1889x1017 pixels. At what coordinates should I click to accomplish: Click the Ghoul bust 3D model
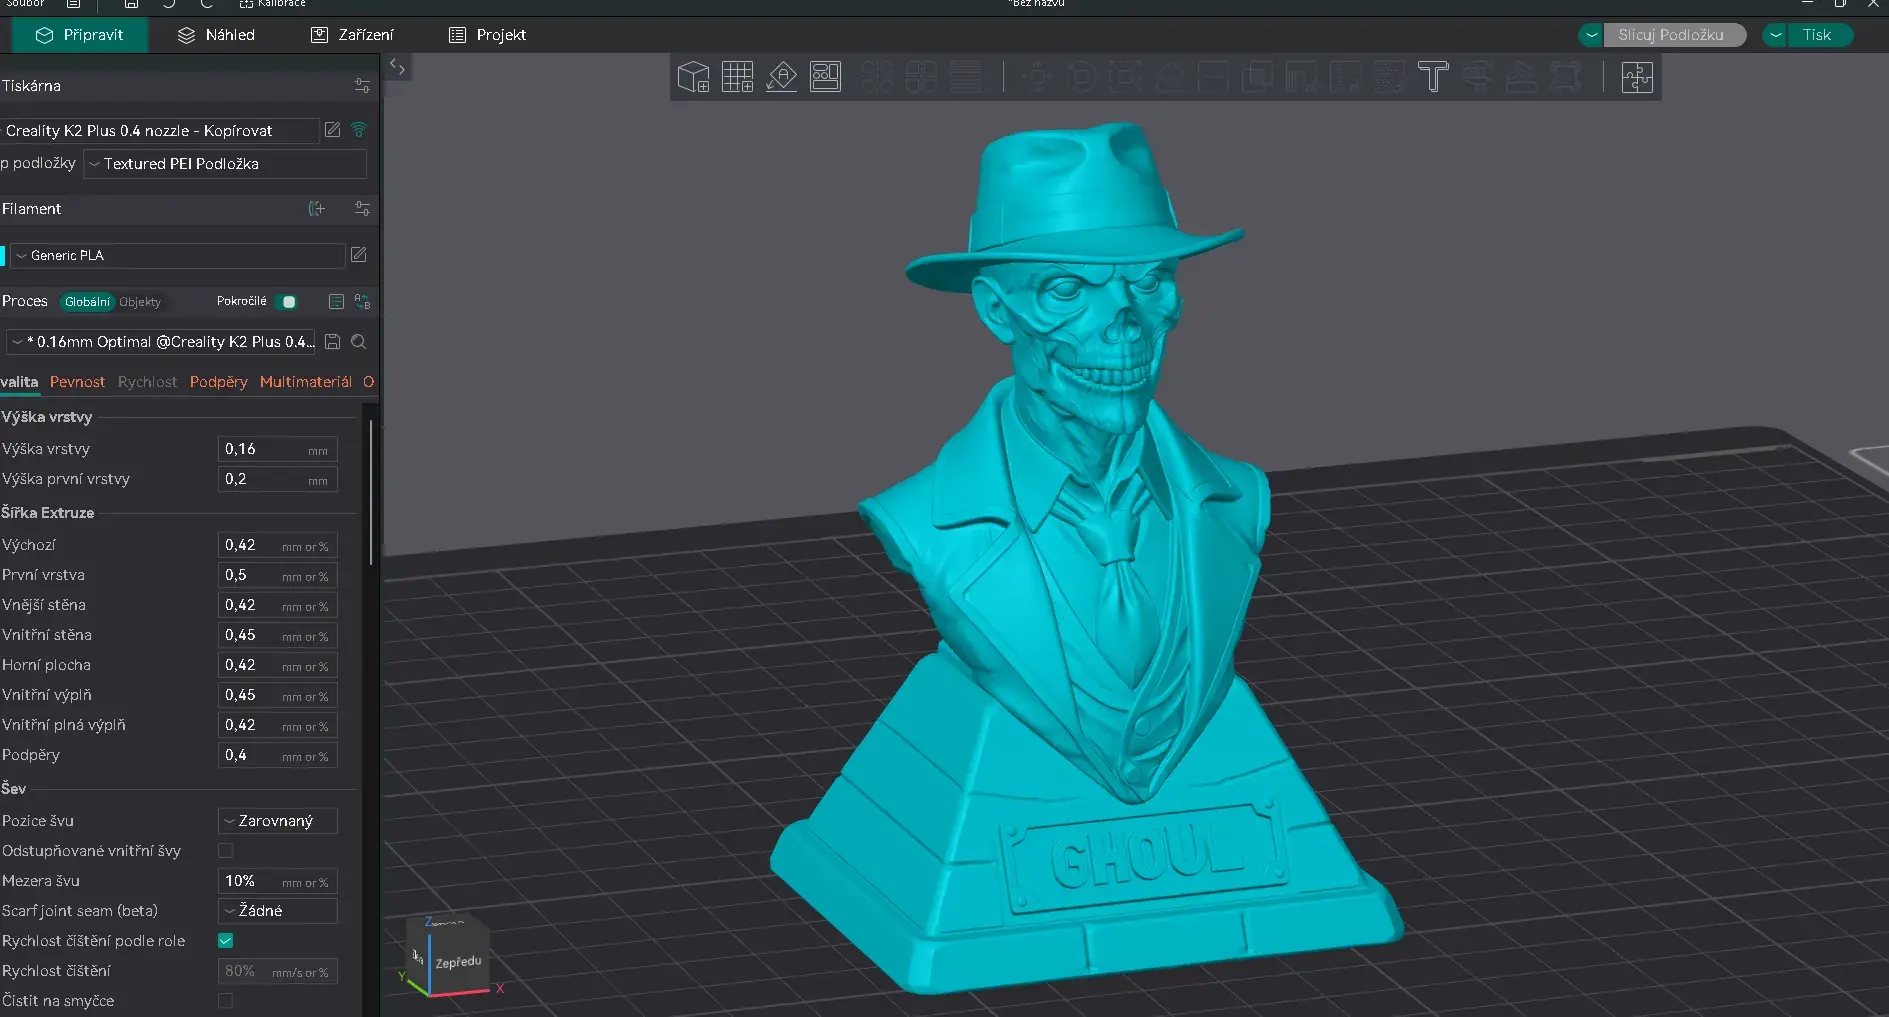click(1085, 560)
